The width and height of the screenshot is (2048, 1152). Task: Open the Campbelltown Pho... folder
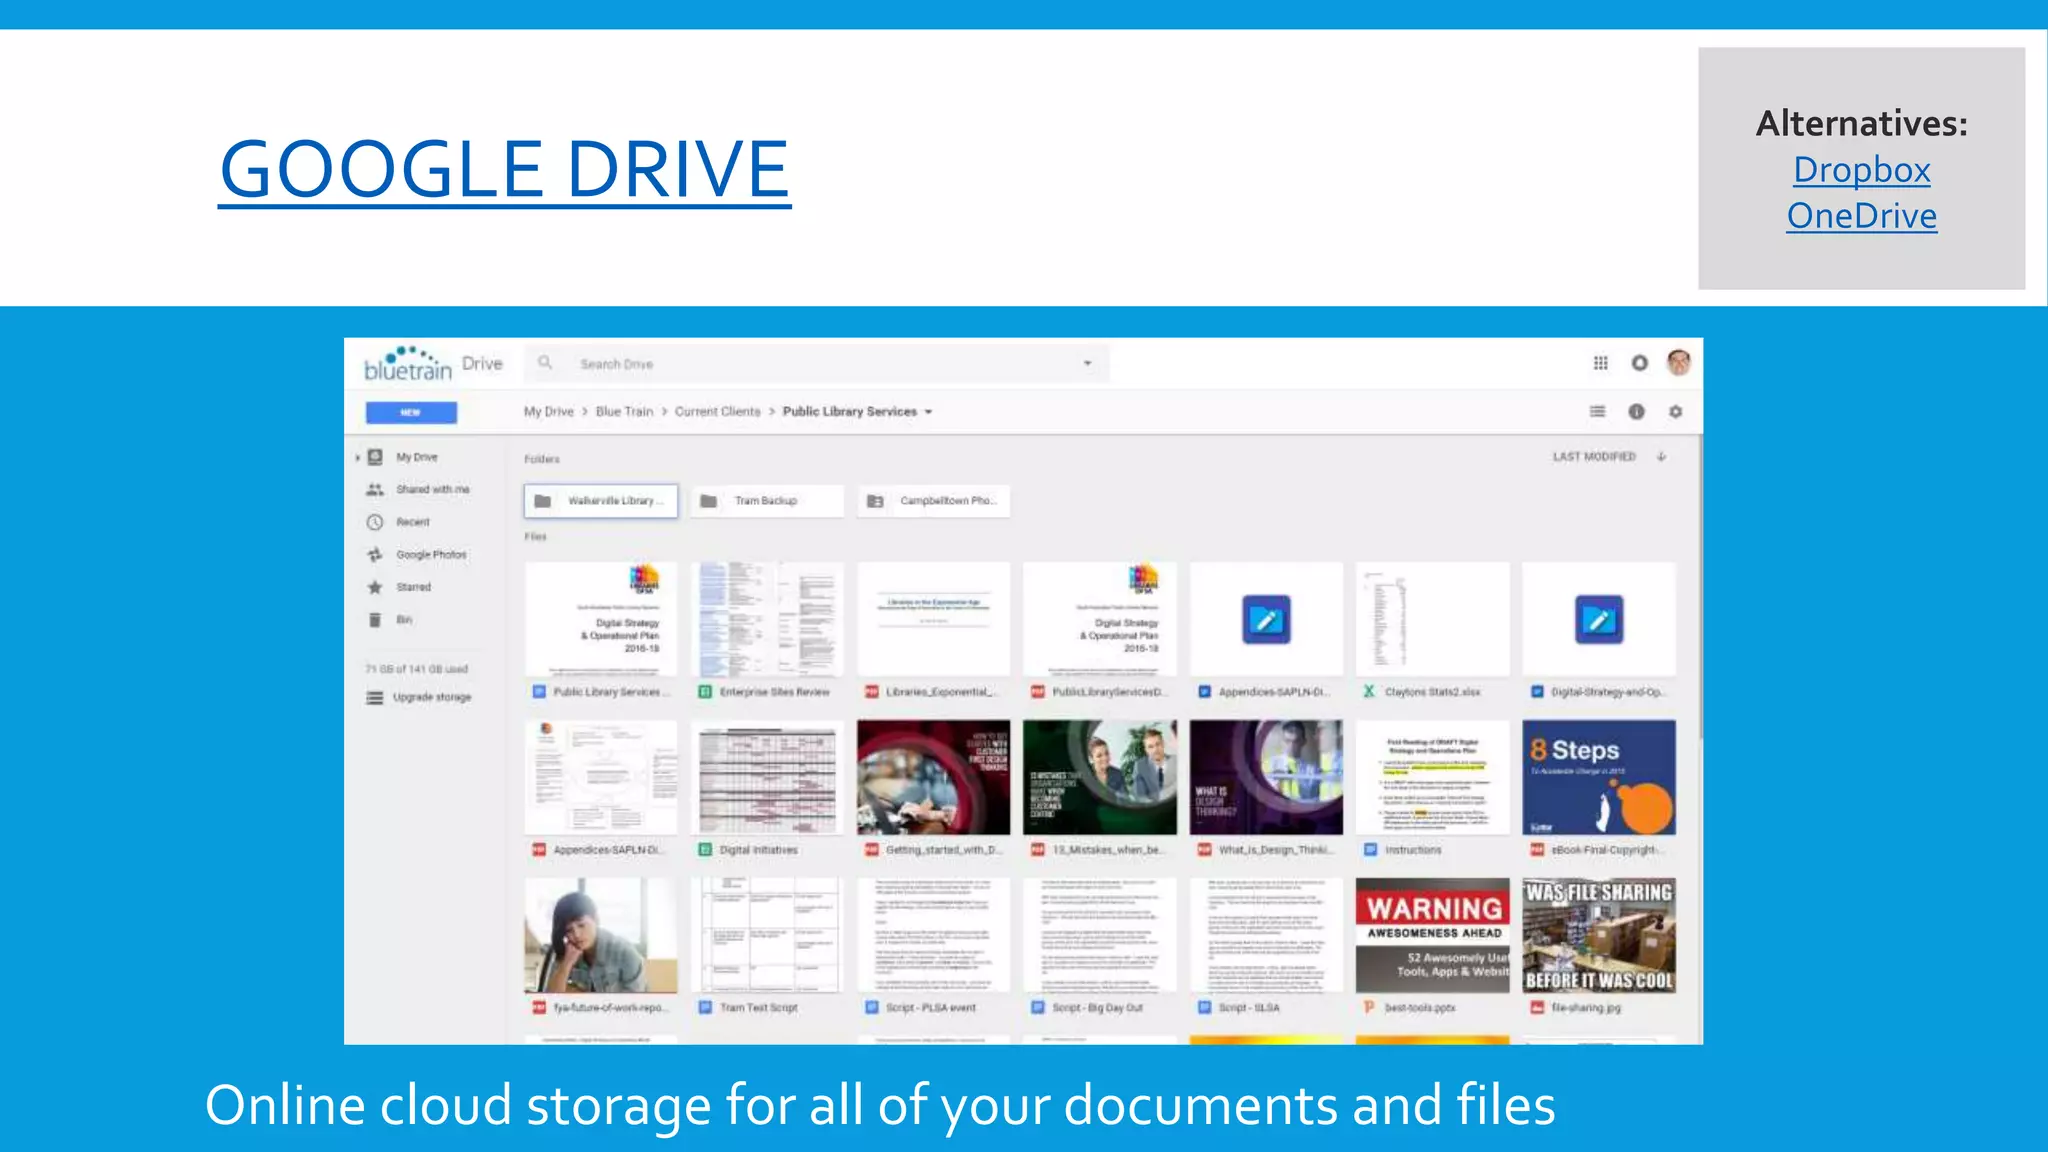(x=933, y=501)
